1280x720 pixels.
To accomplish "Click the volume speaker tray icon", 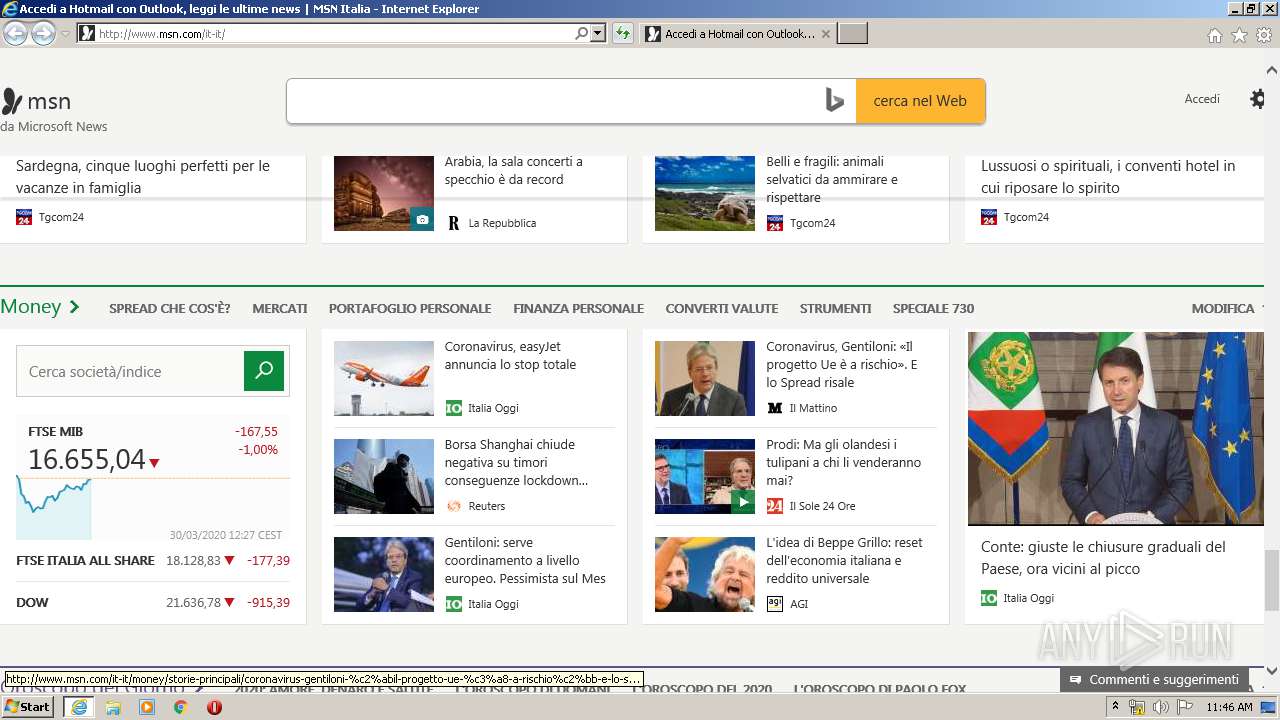I will [1160, 707].
